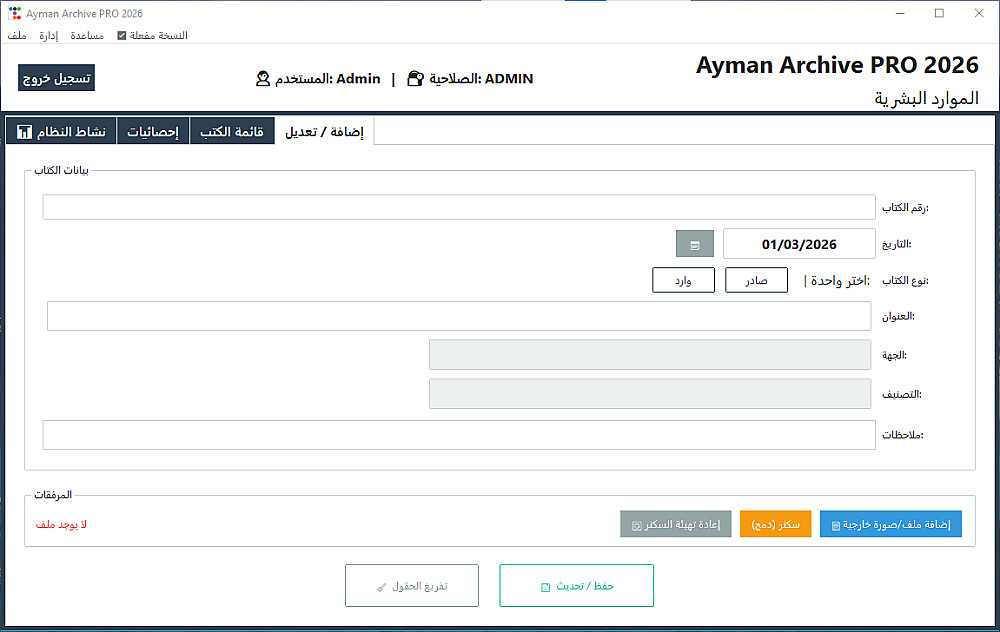The image size is (1000, 632).
Task: Click the حفظ / تحديث save button
Action: [577, 585]
